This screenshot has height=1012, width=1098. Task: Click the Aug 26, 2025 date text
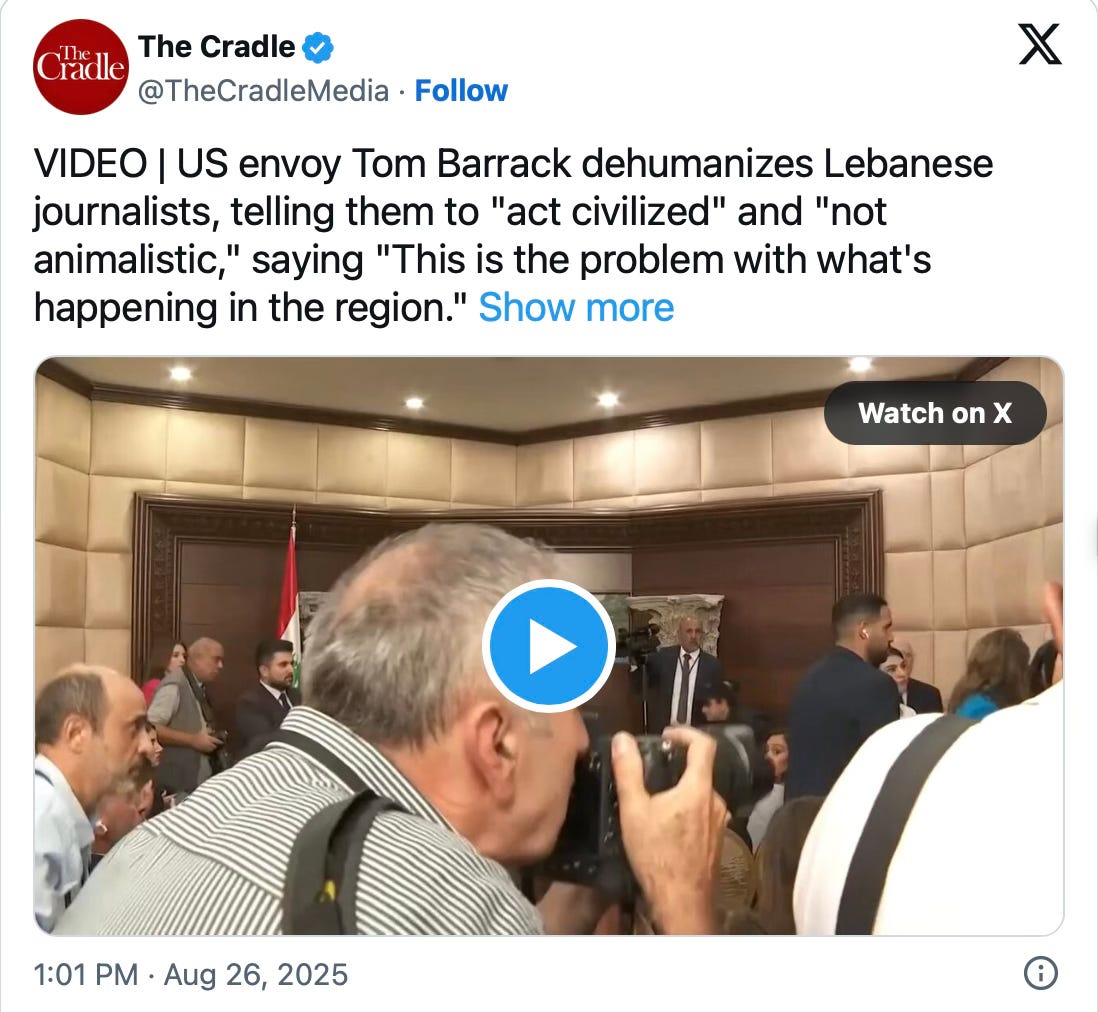256,975
